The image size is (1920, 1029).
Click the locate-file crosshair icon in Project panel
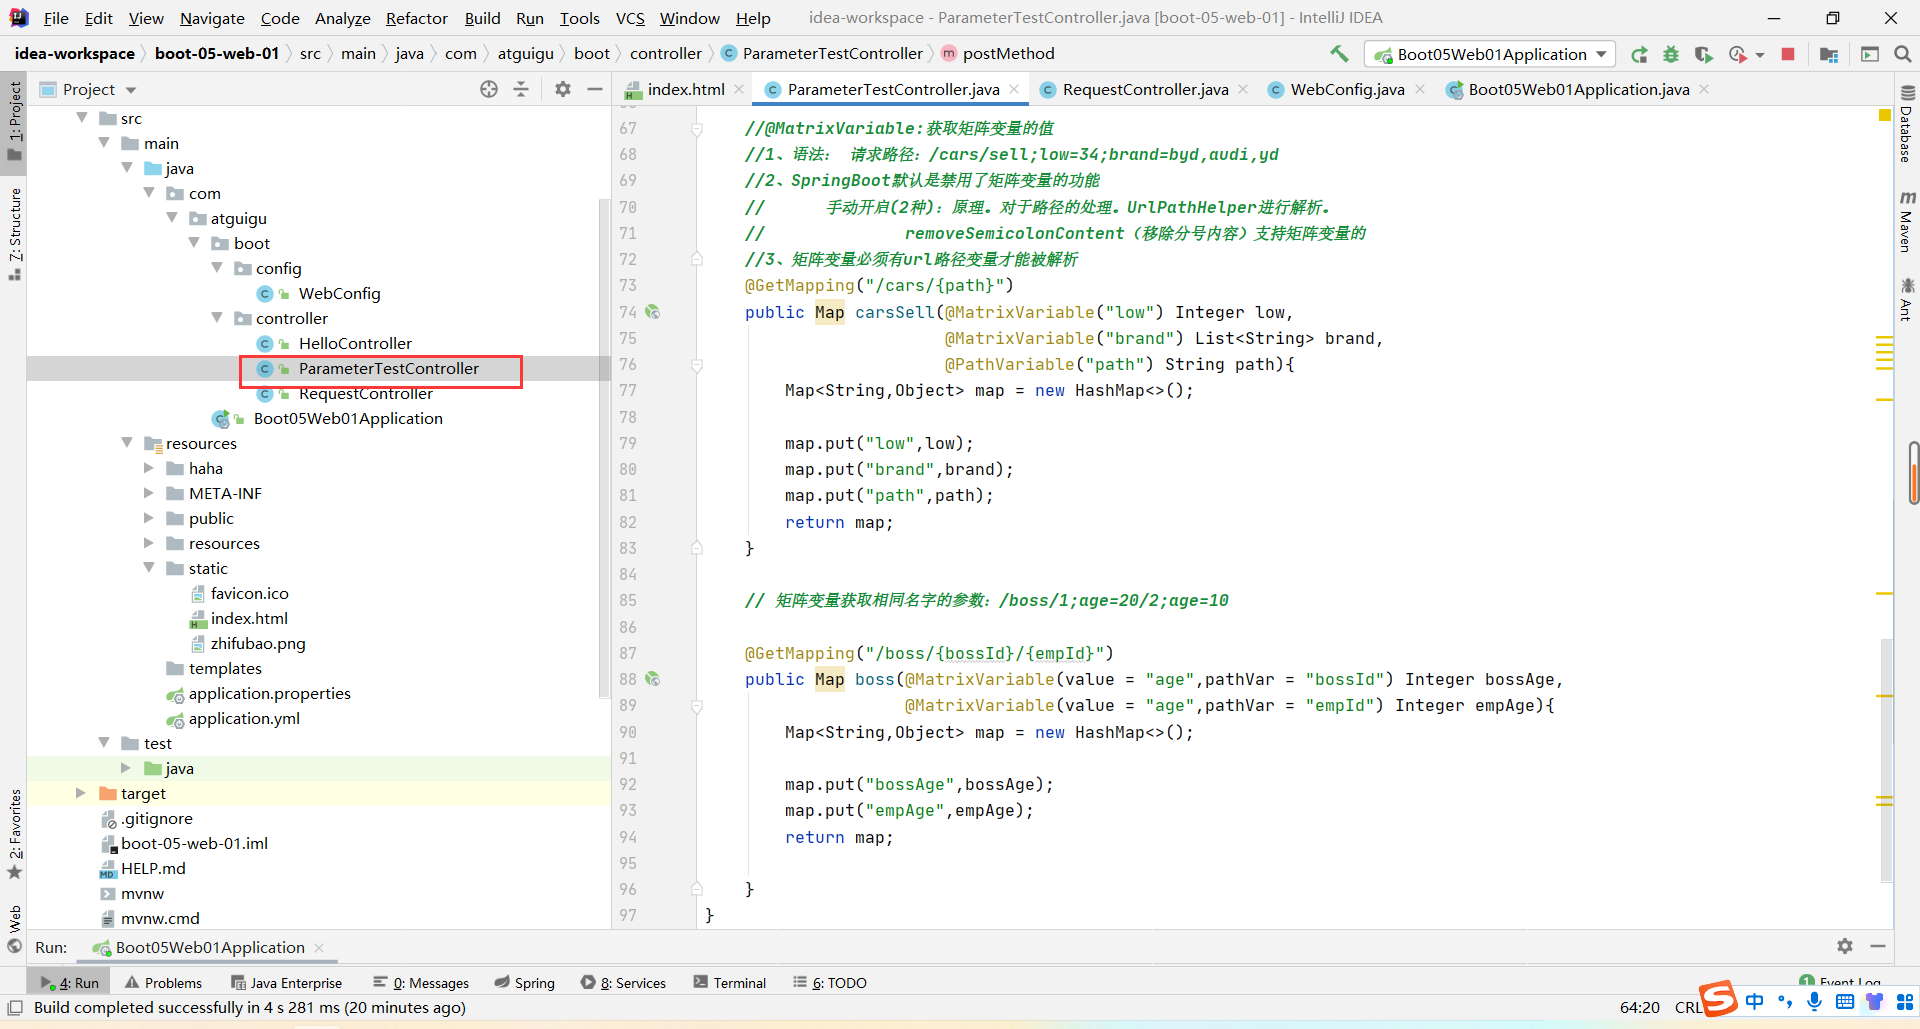[x=489, y=89]
